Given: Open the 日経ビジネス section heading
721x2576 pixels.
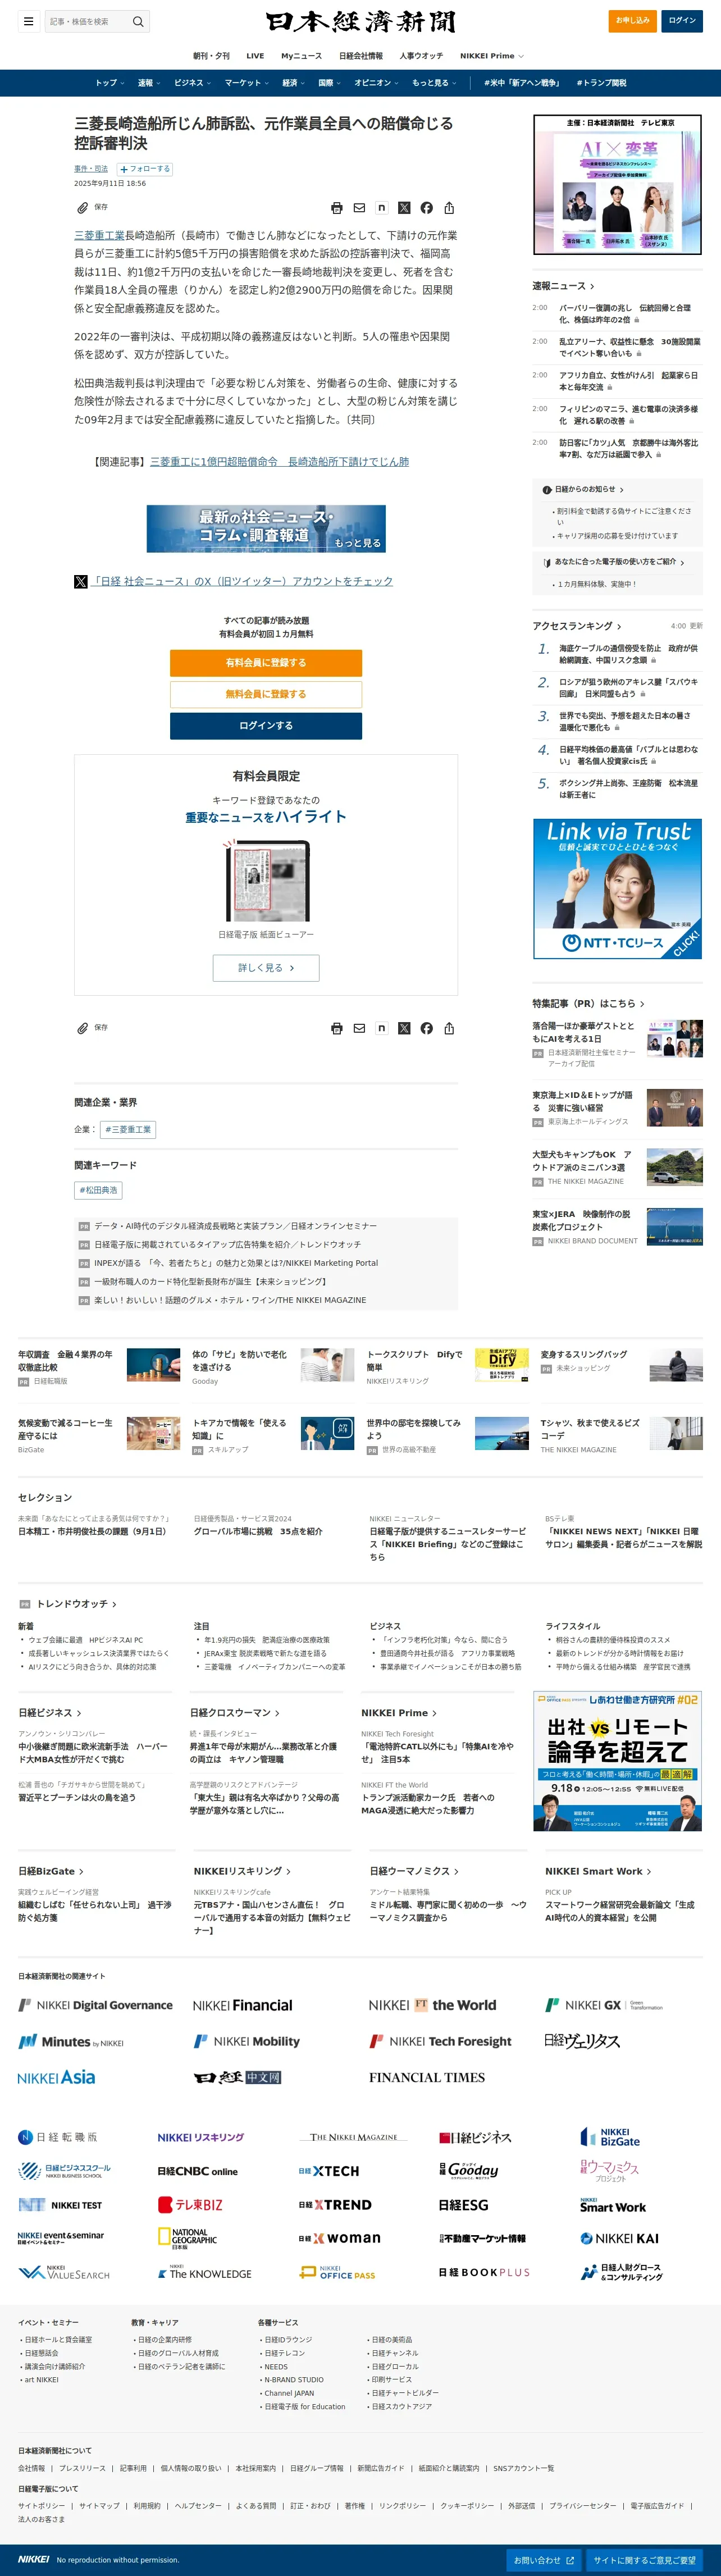Looking at the screenshot, I should (50, 1713).
